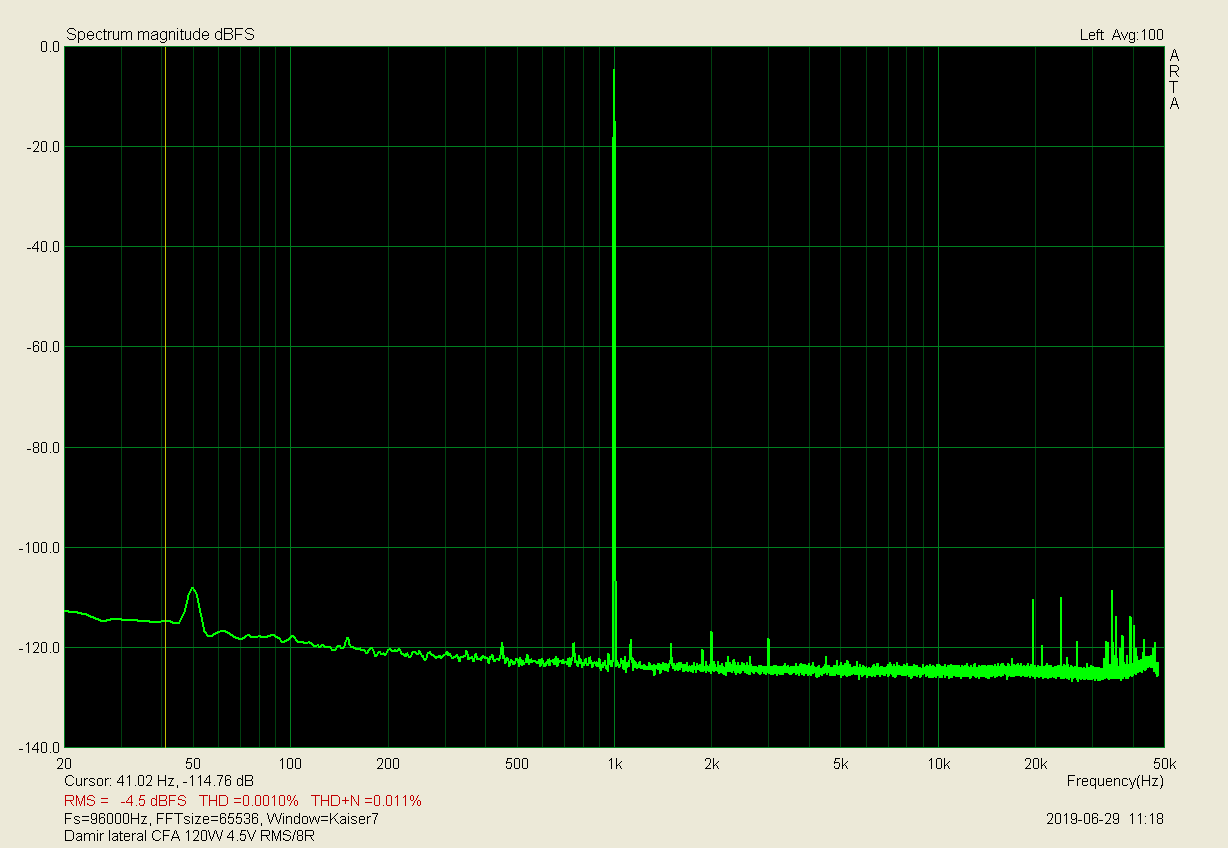
Task: Click the -20.0 dB axis label
Action: (44, 147)
